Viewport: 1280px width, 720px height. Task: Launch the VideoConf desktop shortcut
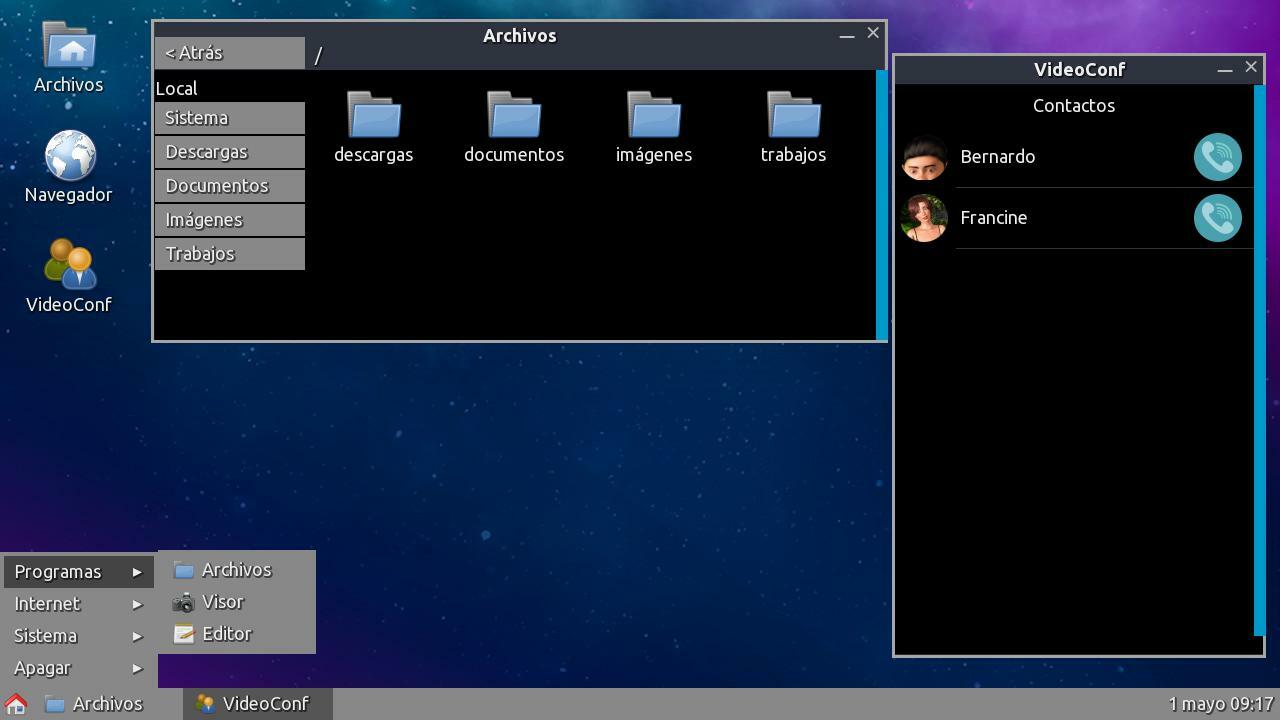click(69, 266)
